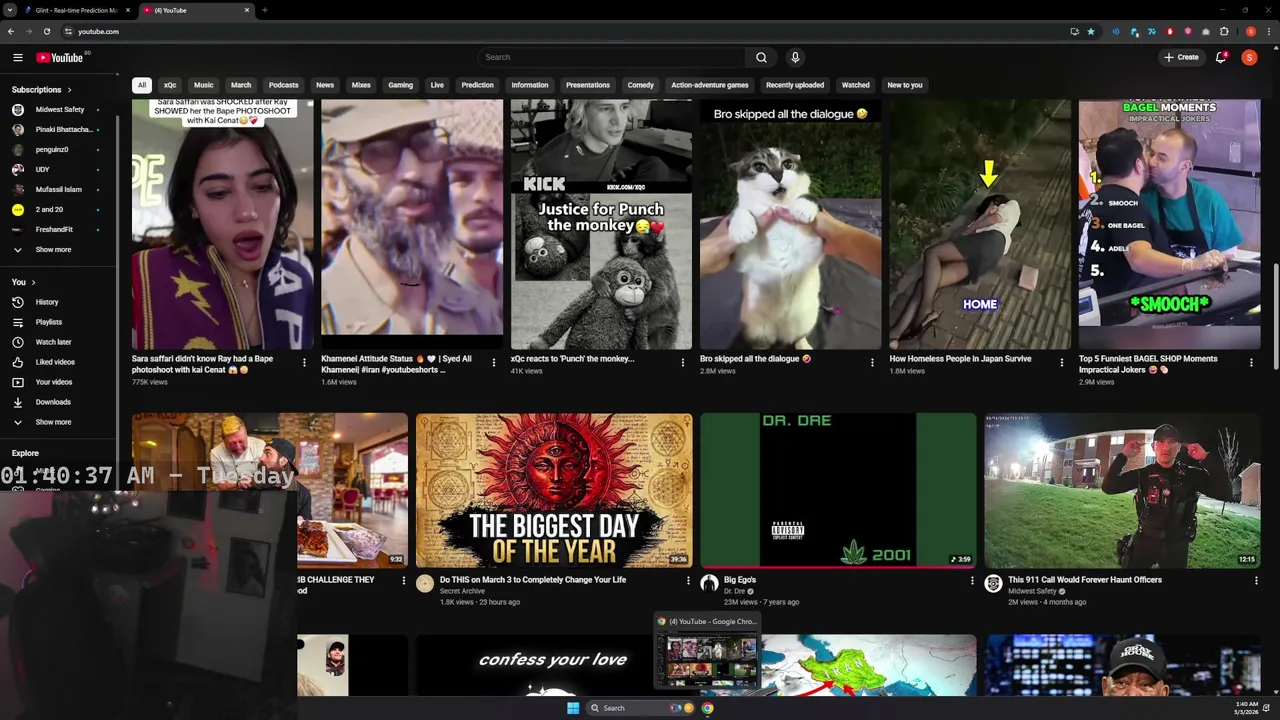
Task: Play the cat Bro skipped dialogue short
Action: coord(790,224)
